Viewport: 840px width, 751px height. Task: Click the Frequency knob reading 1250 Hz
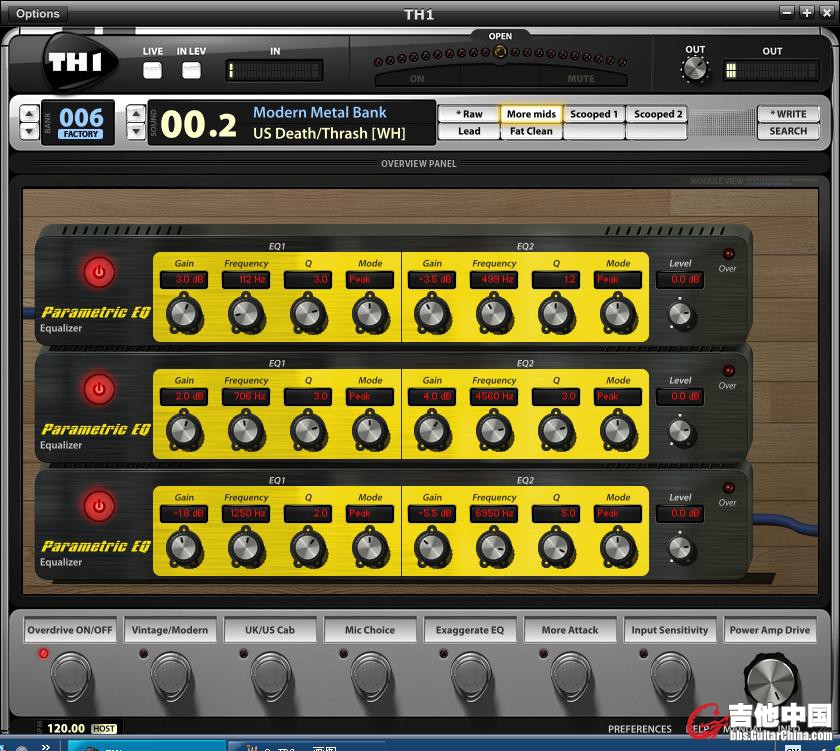click(246, 548)
